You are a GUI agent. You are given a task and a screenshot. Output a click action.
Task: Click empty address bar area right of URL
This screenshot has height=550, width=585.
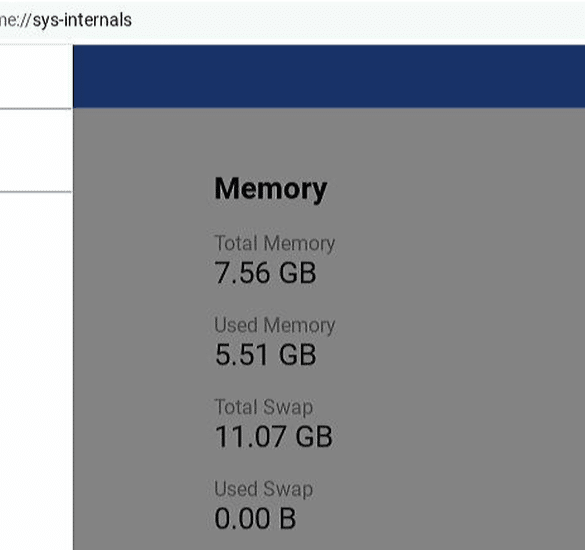(358, 20)
